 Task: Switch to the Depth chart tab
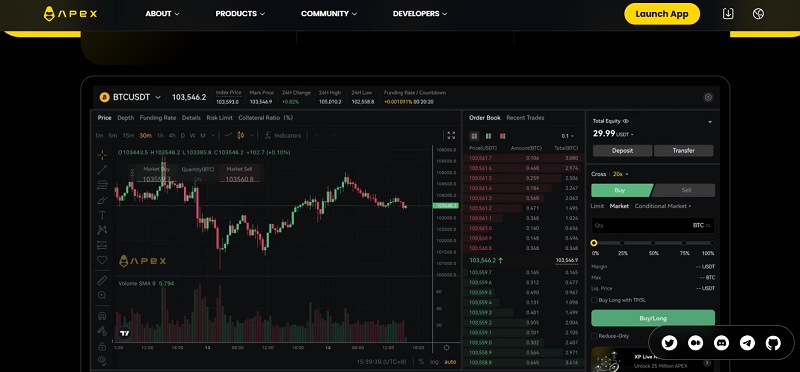[126, 117]
